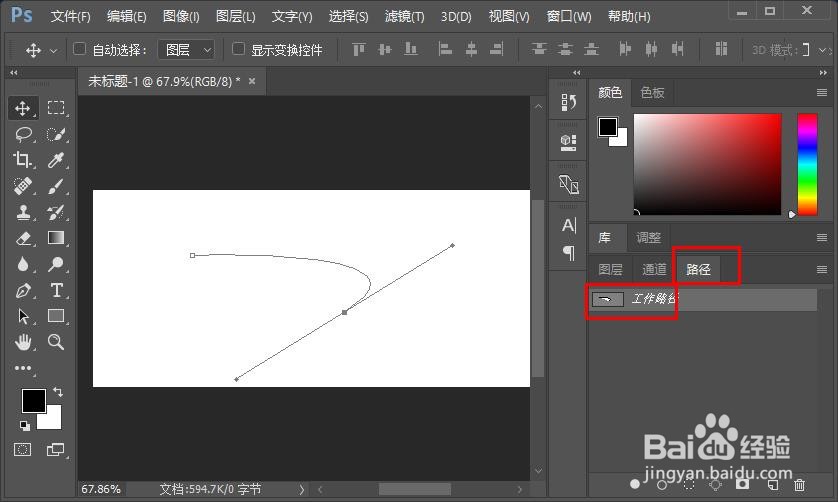
Task: Select the Brush tool
Action: coord(56,186)
